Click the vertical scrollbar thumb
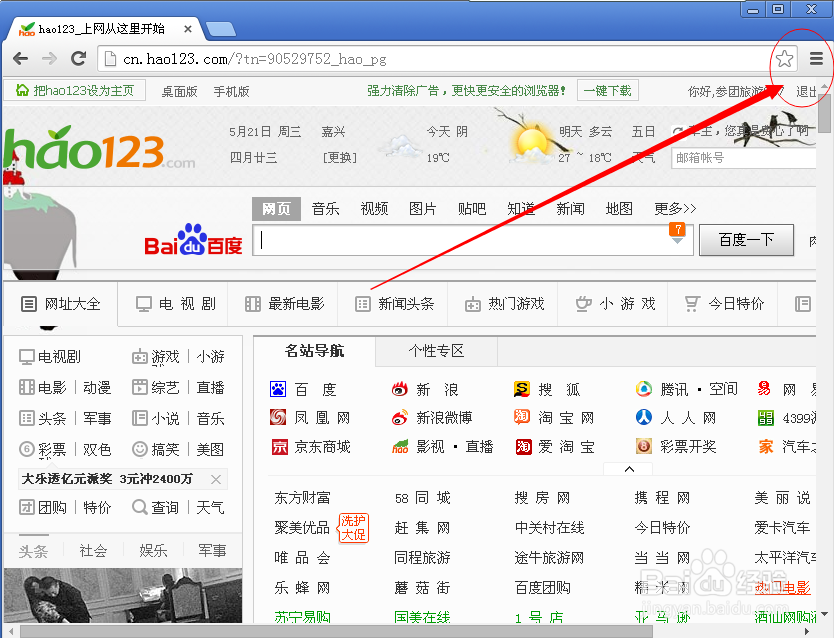 pos(824,114)
